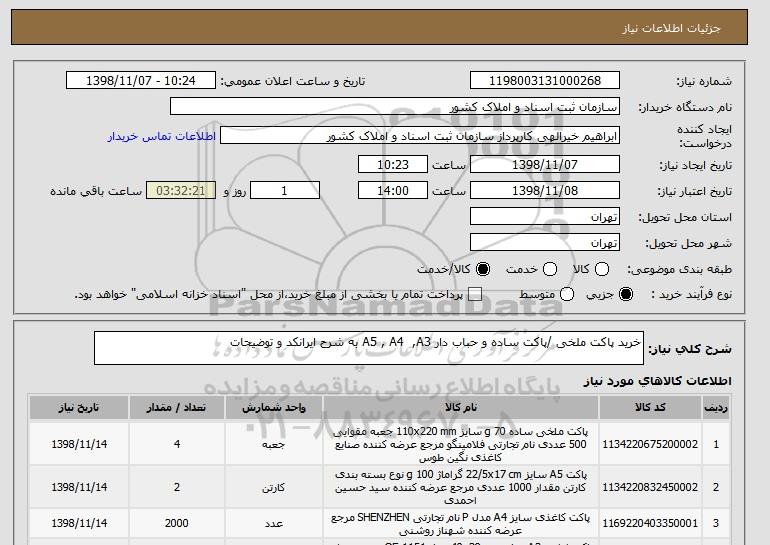
Task: Click the نام کالا column header
Action: point(461,408)
